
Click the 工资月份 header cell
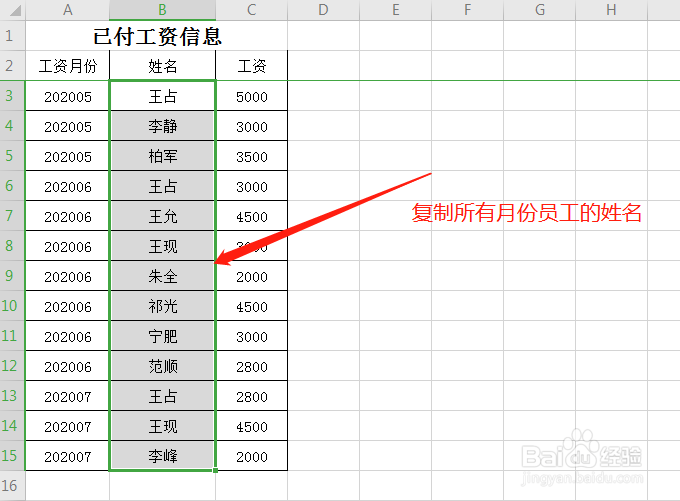point(67,65)
